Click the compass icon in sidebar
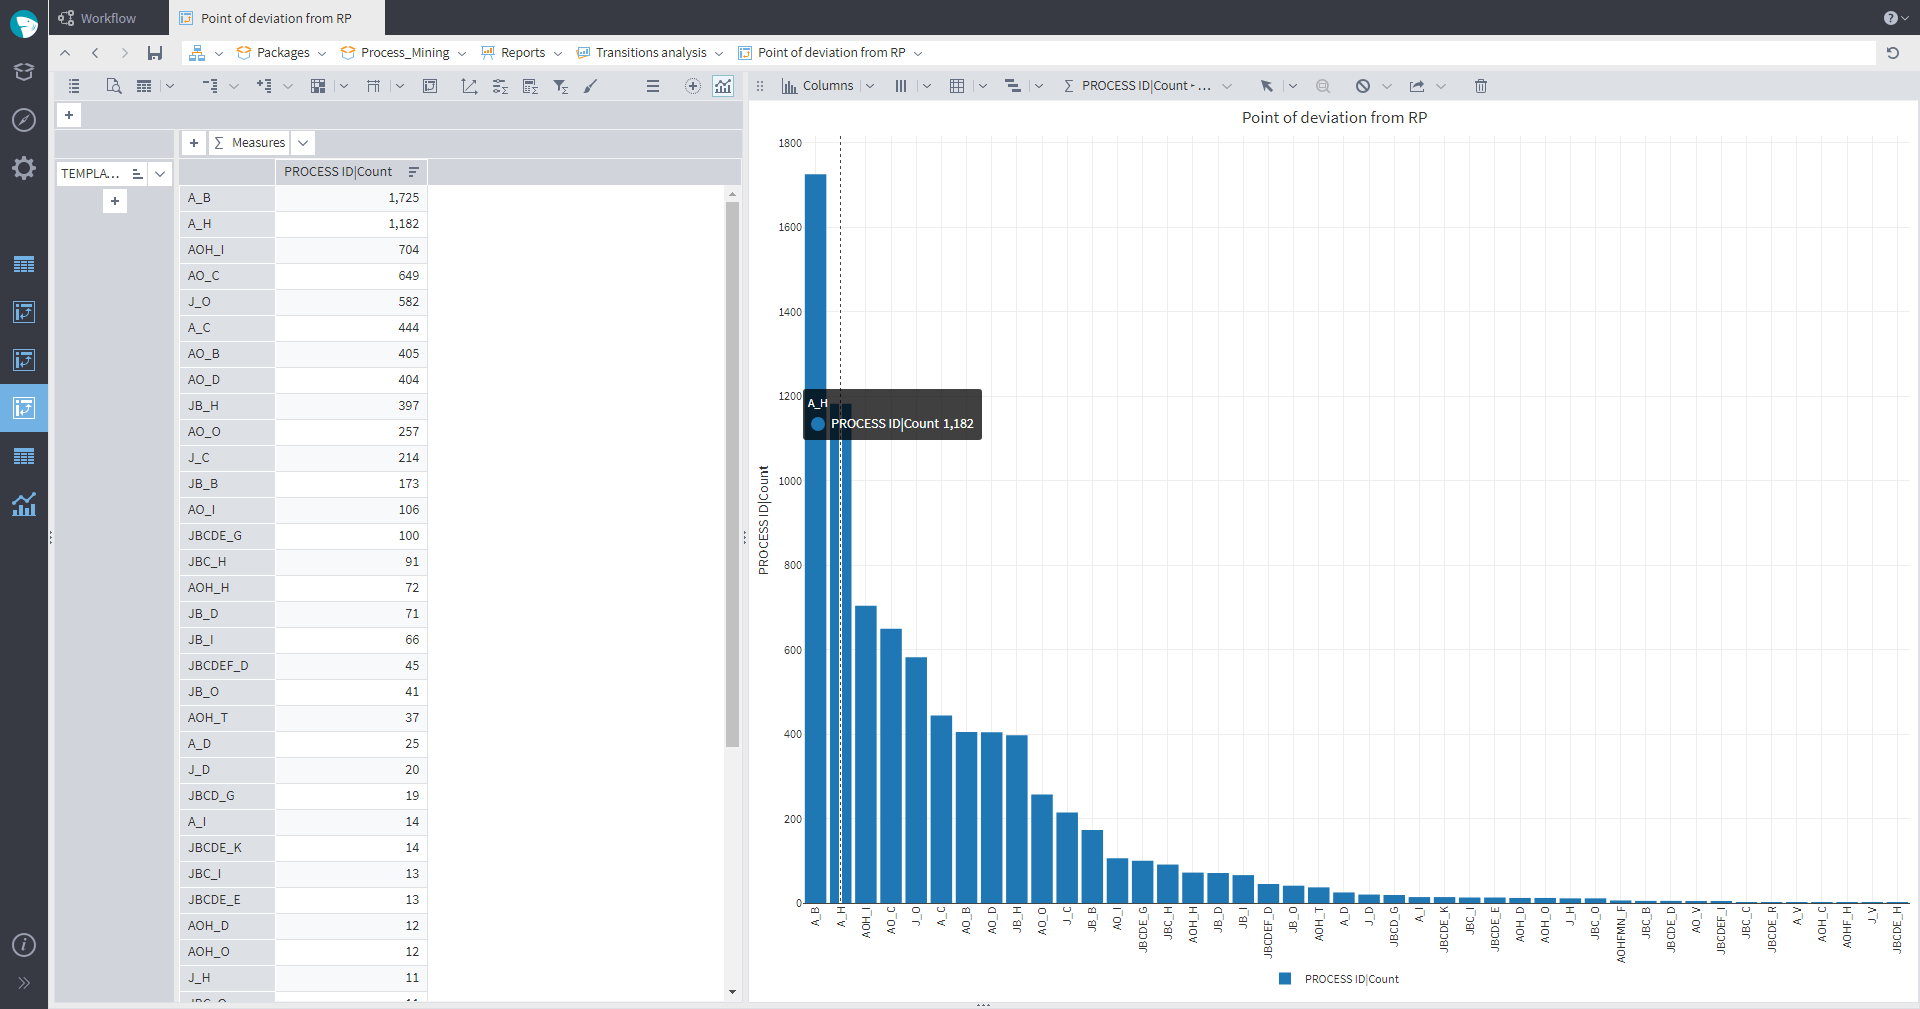The image size is (1920, 1009). point(24,120)
